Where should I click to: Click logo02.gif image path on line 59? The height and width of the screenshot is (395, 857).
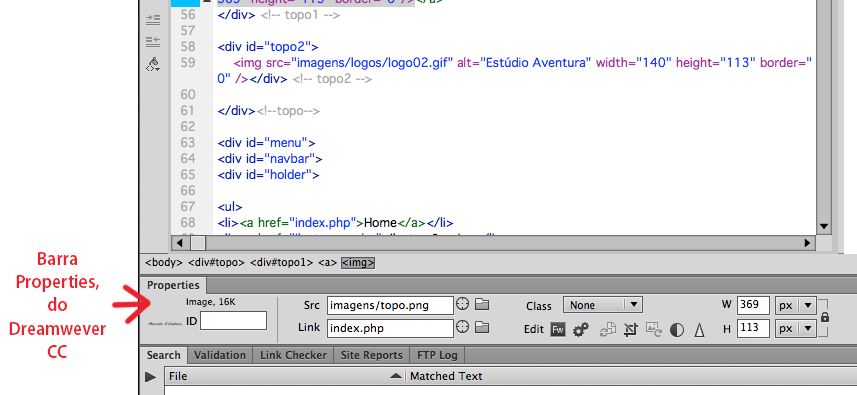tap(373, 63)
